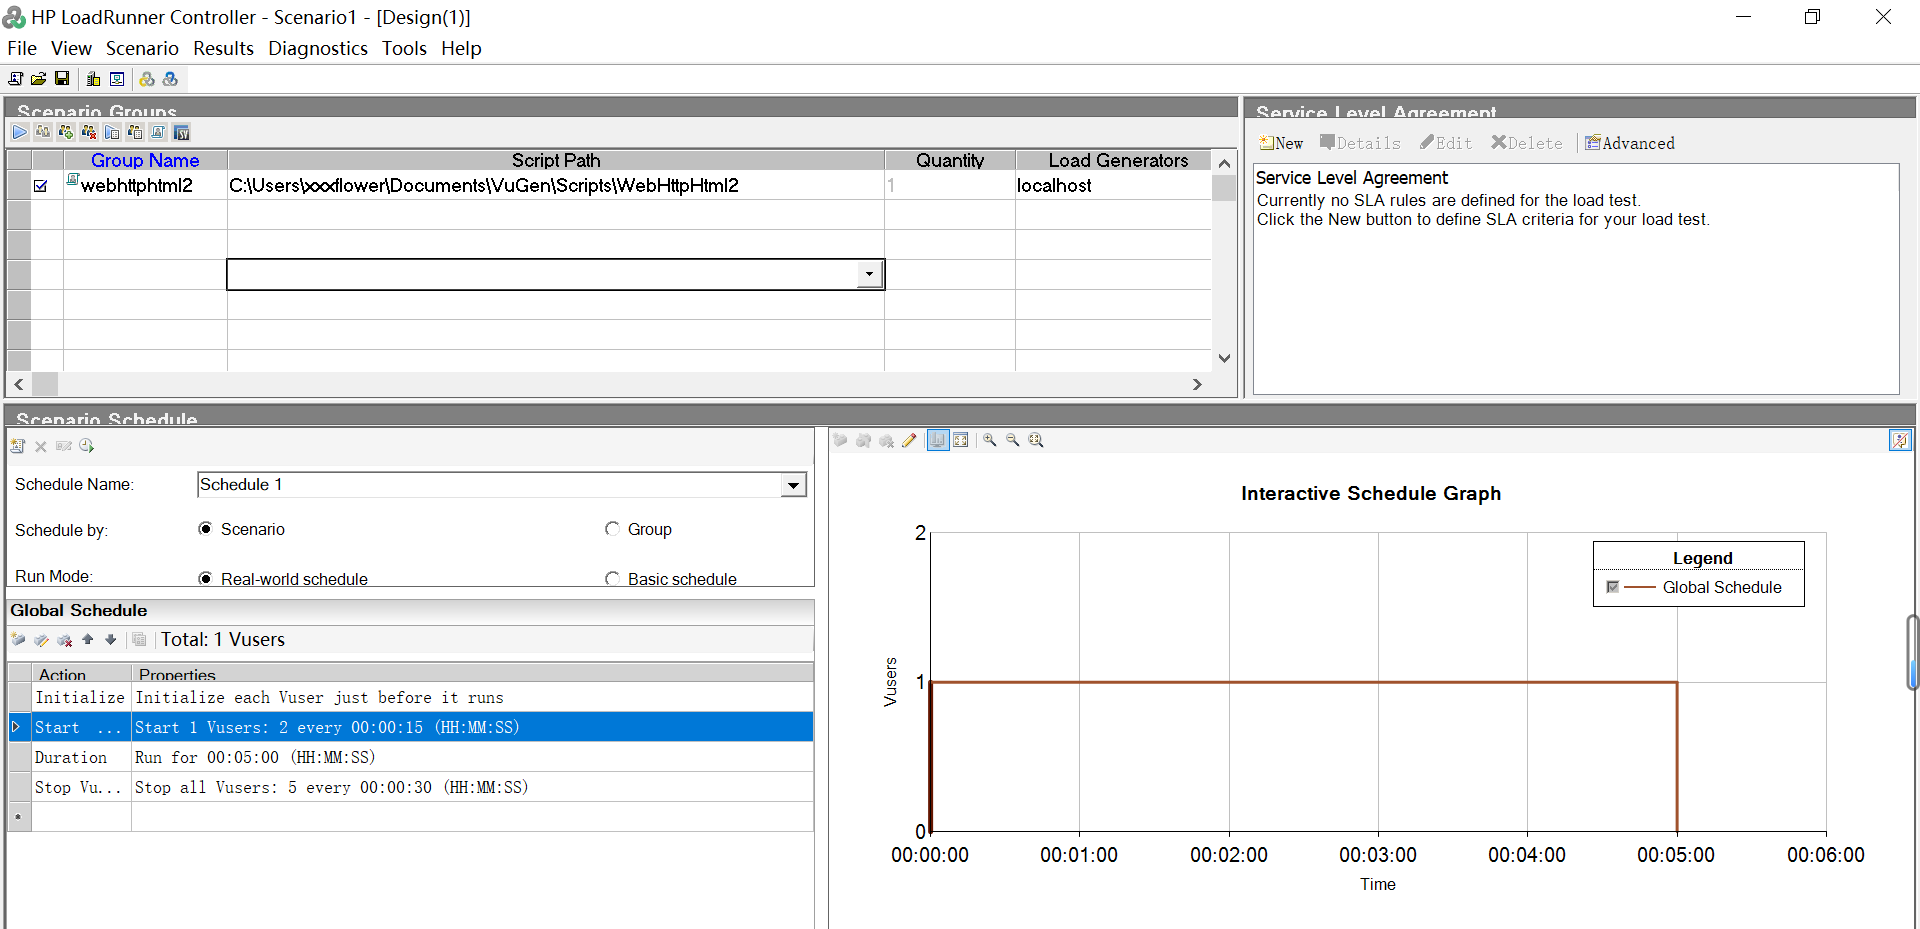Click Edit in Service Level Agreement
Viewport: 1920px width, 929px height.
coord(1446,143)
